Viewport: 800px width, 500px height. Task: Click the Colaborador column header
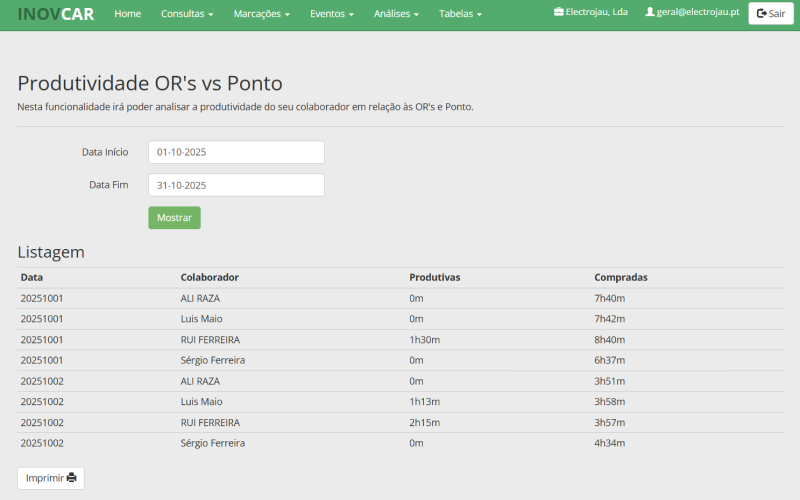coord(210,277)
